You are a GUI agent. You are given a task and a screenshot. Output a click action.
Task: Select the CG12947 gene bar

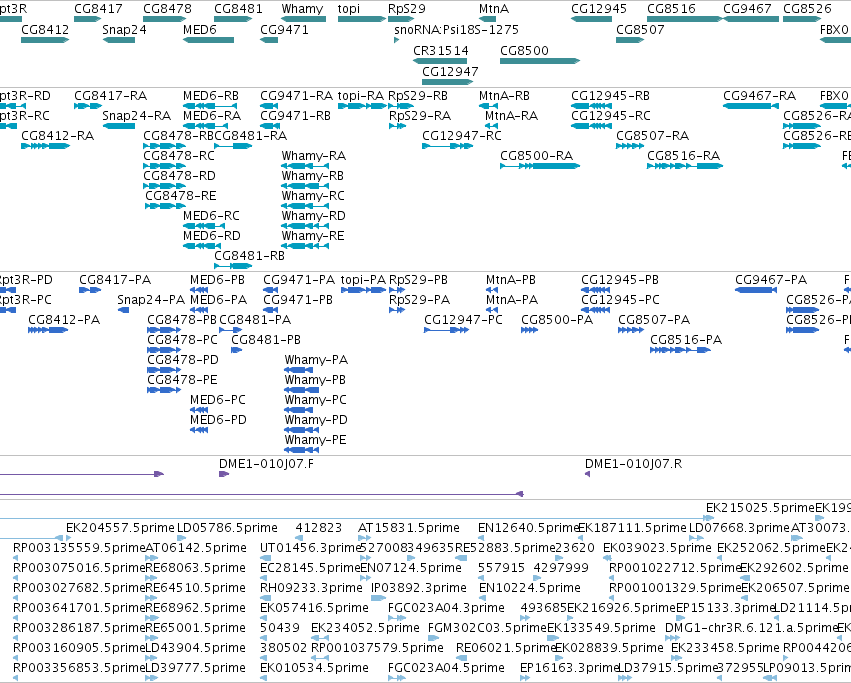[x=447, y=82]
